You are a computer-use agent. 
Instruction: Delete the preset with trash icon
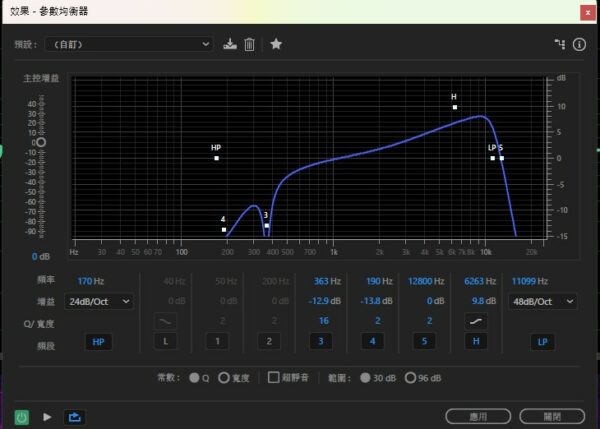pyautogui.click(x=250, y=44)
